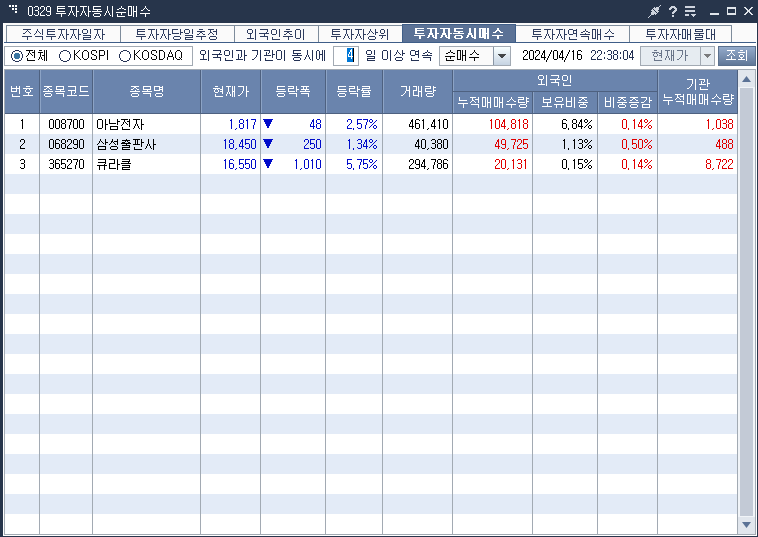
Task: Select the KOSDAQ radio button
Action: pyautogui.click(x=125, y=56)
